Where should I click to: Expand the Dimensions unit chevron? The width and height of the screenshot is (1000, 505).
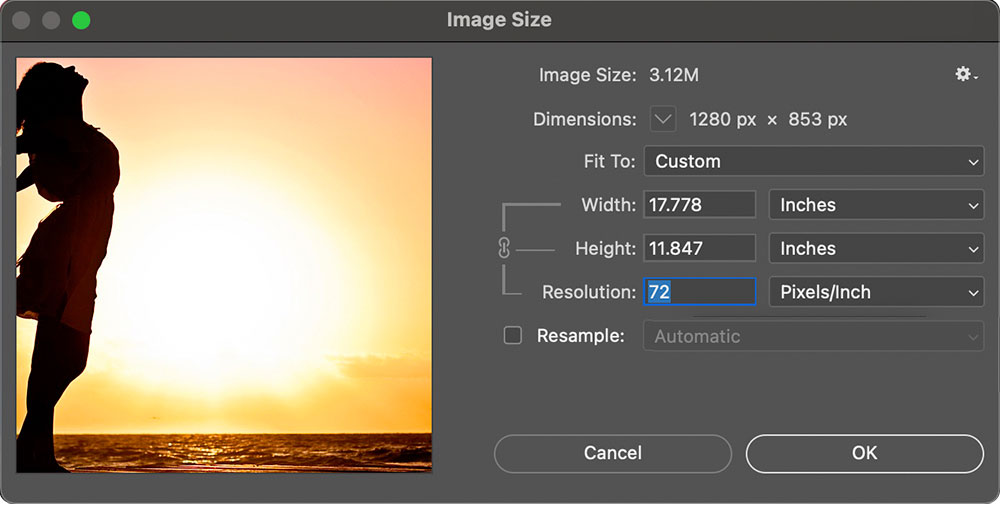point(663,119)
